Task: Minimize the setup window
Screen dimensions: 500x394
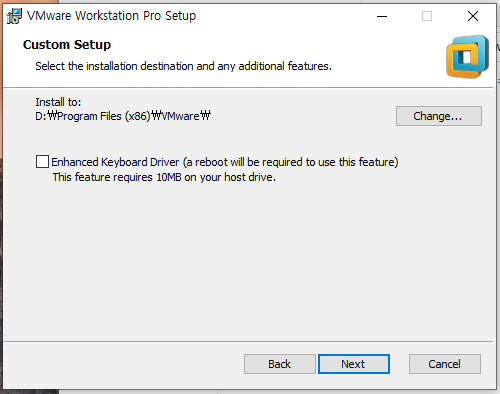Action: (x=382, y=16)
